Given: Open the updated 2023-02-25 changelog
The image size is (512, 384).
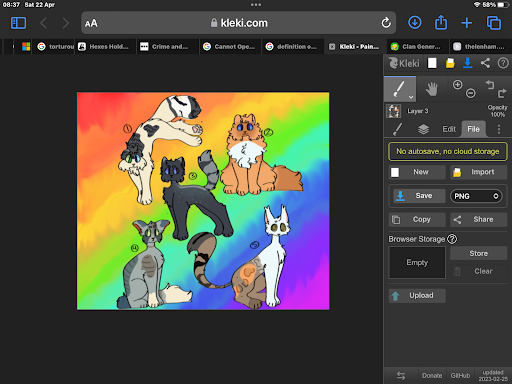Looking at the screenshot, I should click(493, 376).
